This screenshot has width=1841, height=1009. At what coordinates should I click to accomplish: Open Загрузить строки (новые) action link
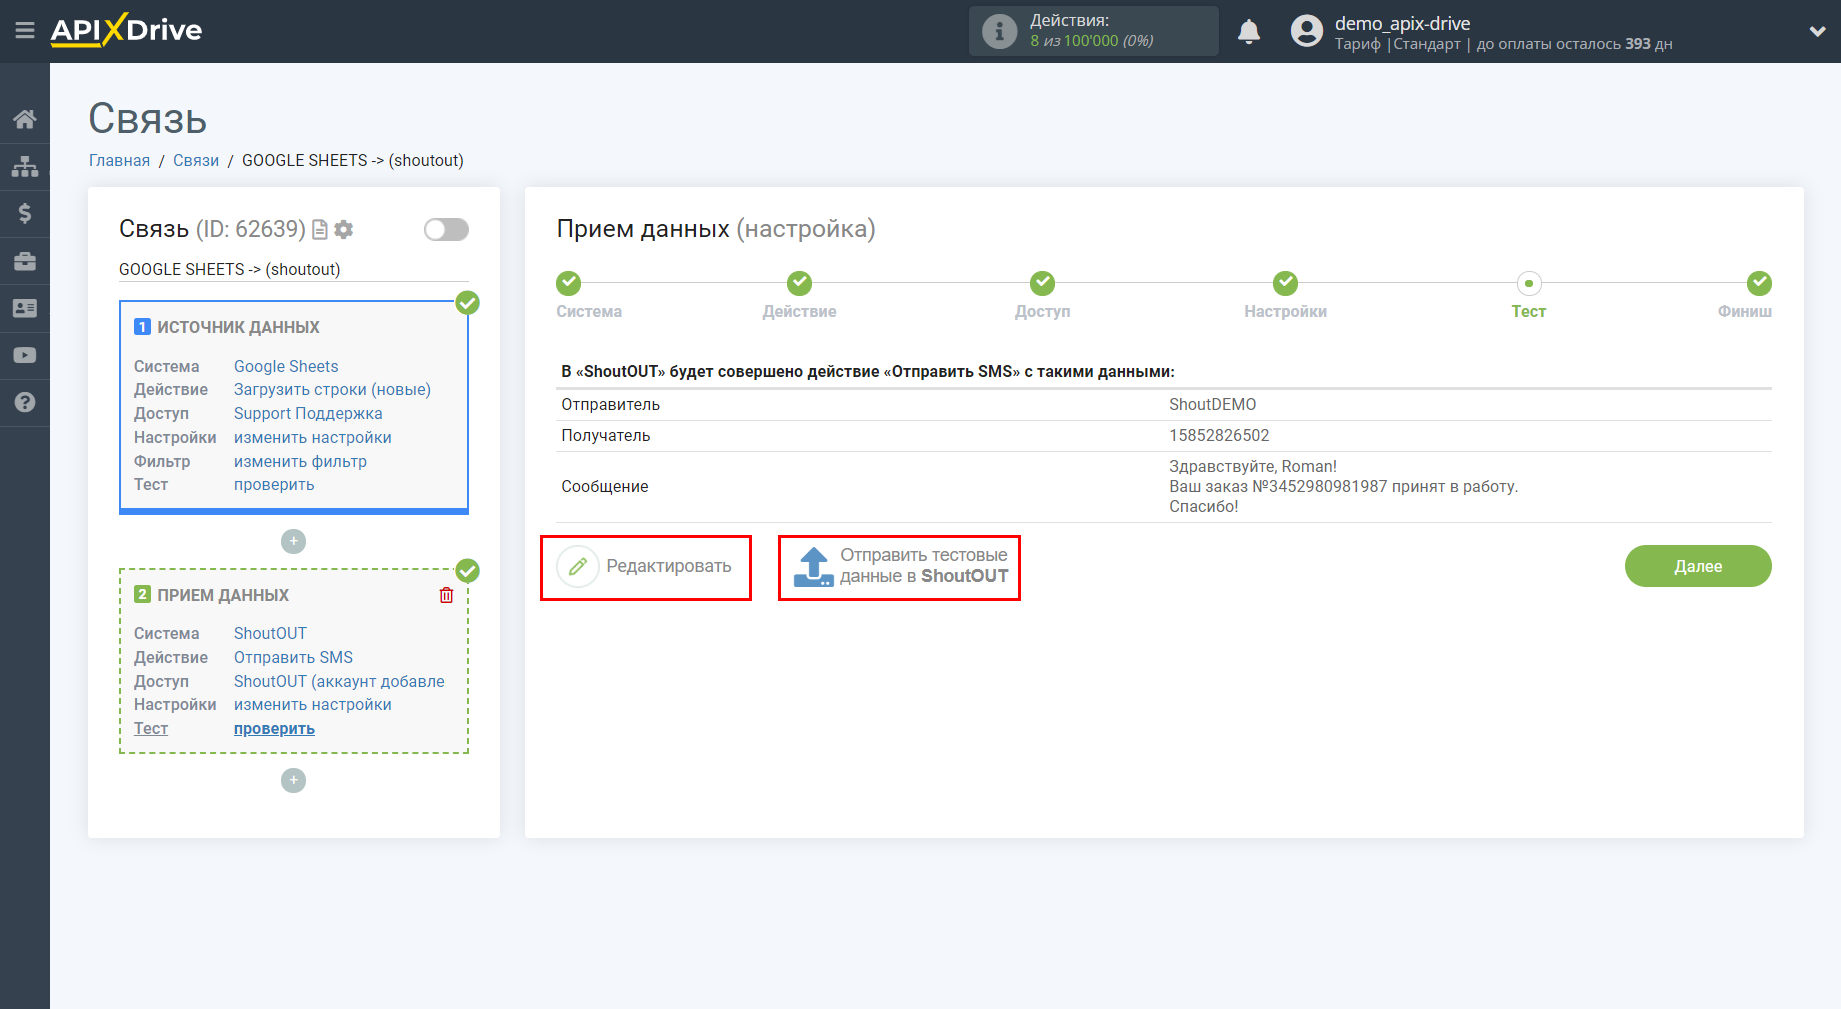pyautogui.click(x=332, y=390)
